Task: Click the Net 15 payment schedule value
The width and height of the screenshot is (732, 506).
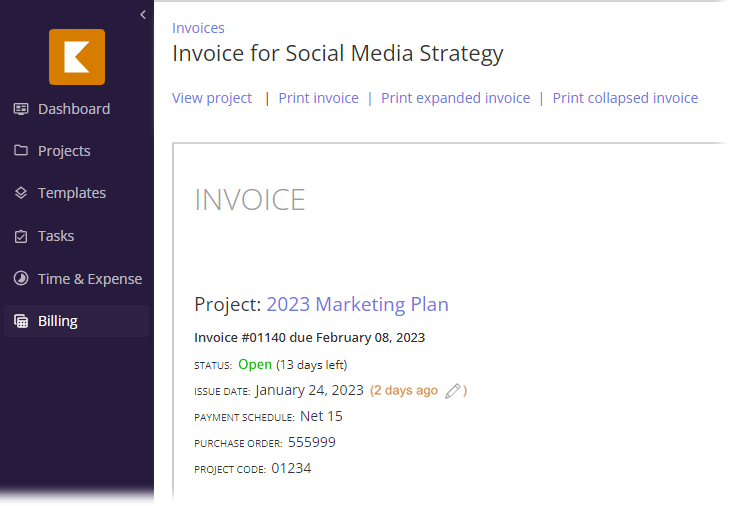Action: (x=321, y=416)
